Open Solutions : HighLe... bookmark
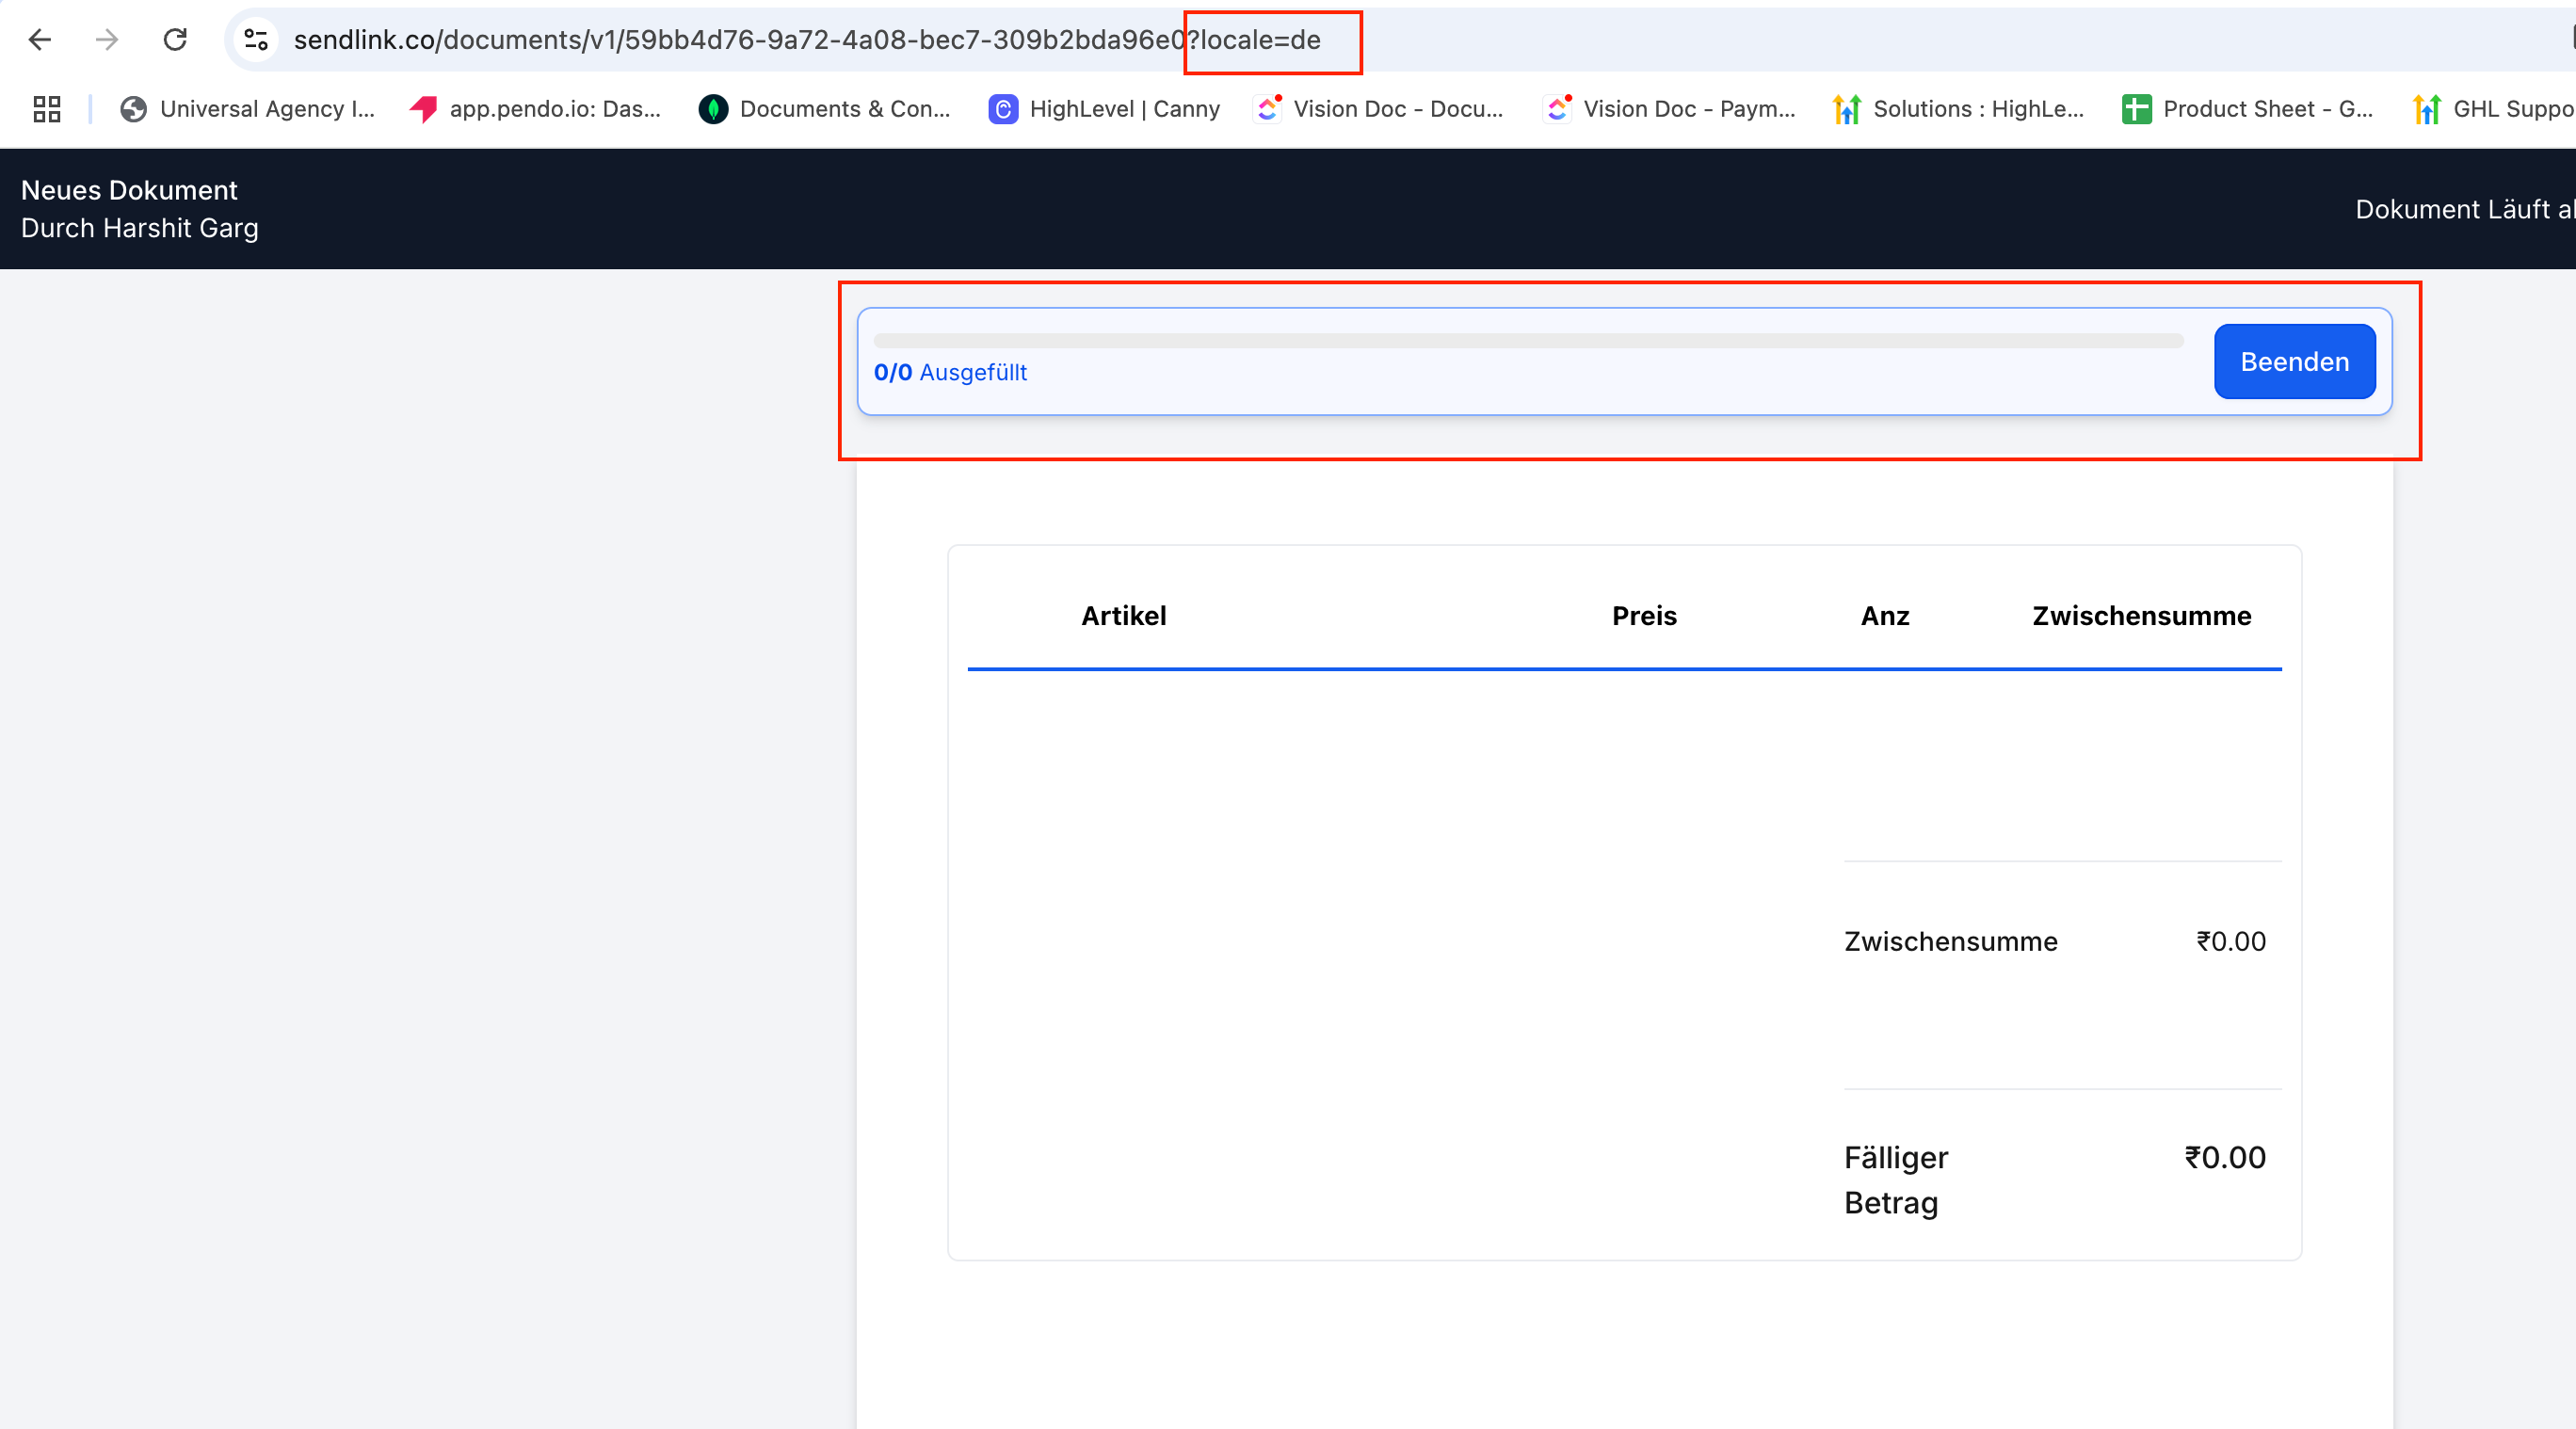Screen dimensions: 2576x1429 (x=1958, y=109)
